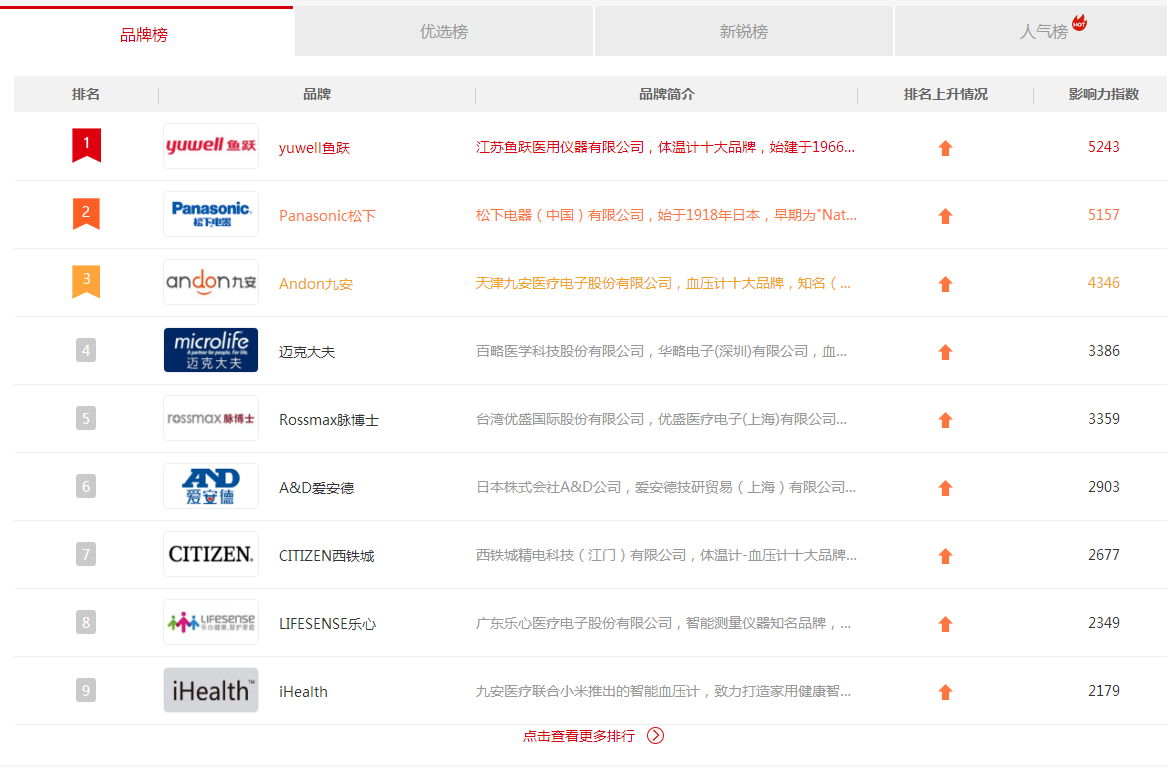Click the 台湾优盛国际股份有限公司 description
1167x767 pixels.
pyautogui.click(x=661, y=419)
